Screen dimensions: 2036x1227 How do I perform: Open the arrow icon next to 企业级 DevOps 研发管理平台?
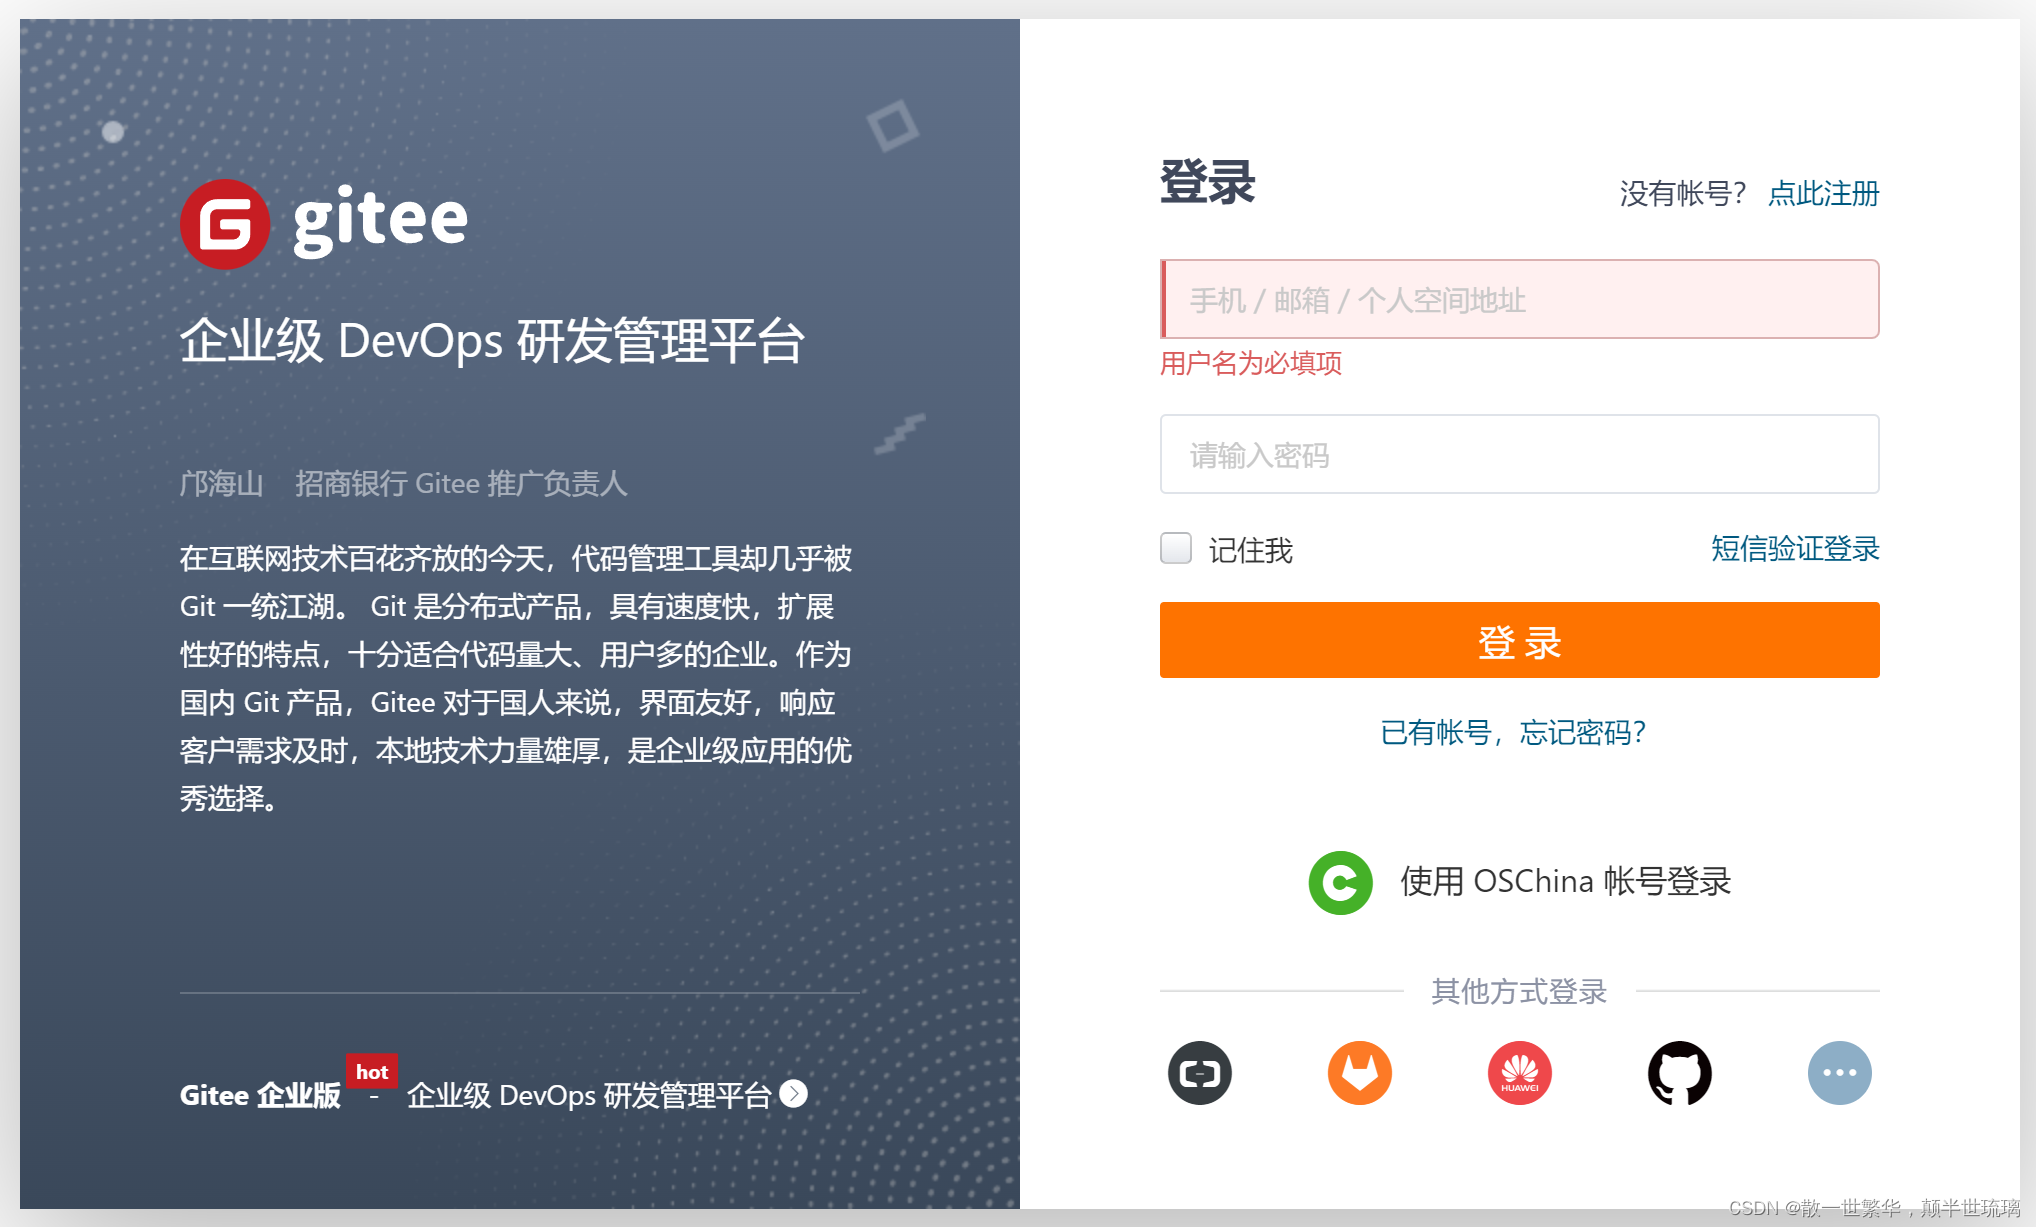(x=794, y=1094)
